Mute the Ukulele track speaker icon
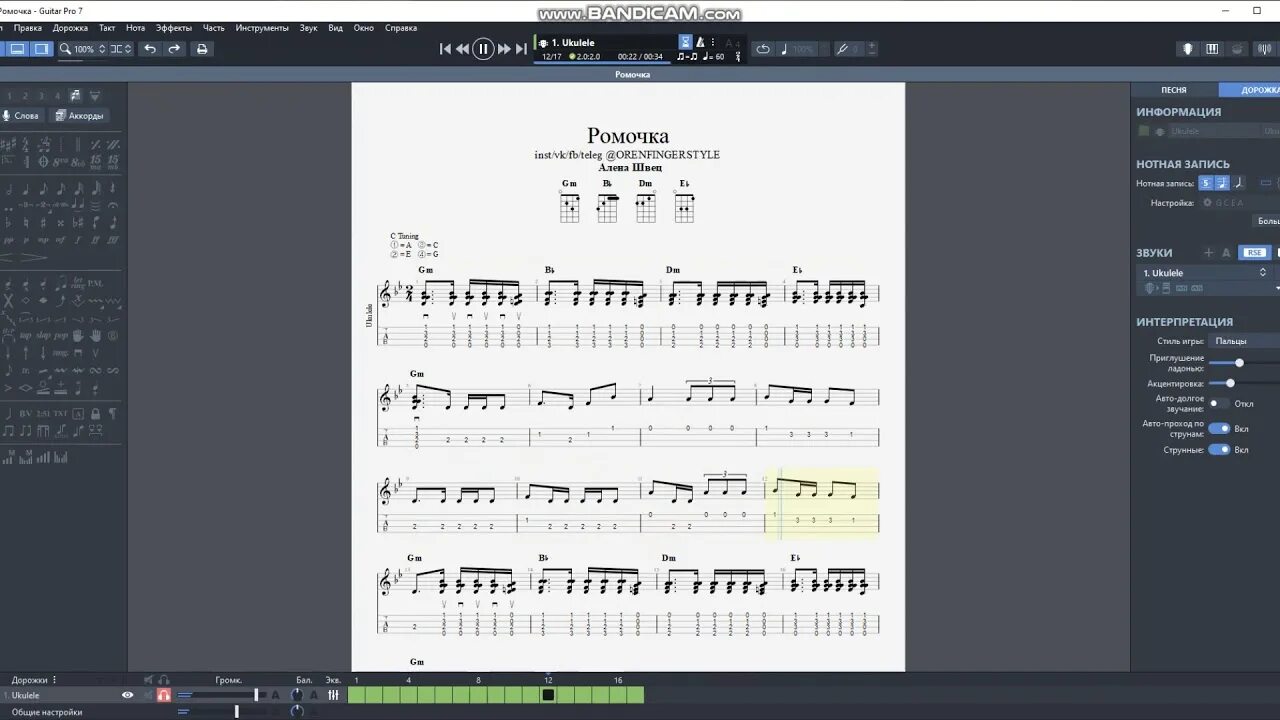Image resolution: width=1280 pixels, height=720 pixels. tap(148, 695)
